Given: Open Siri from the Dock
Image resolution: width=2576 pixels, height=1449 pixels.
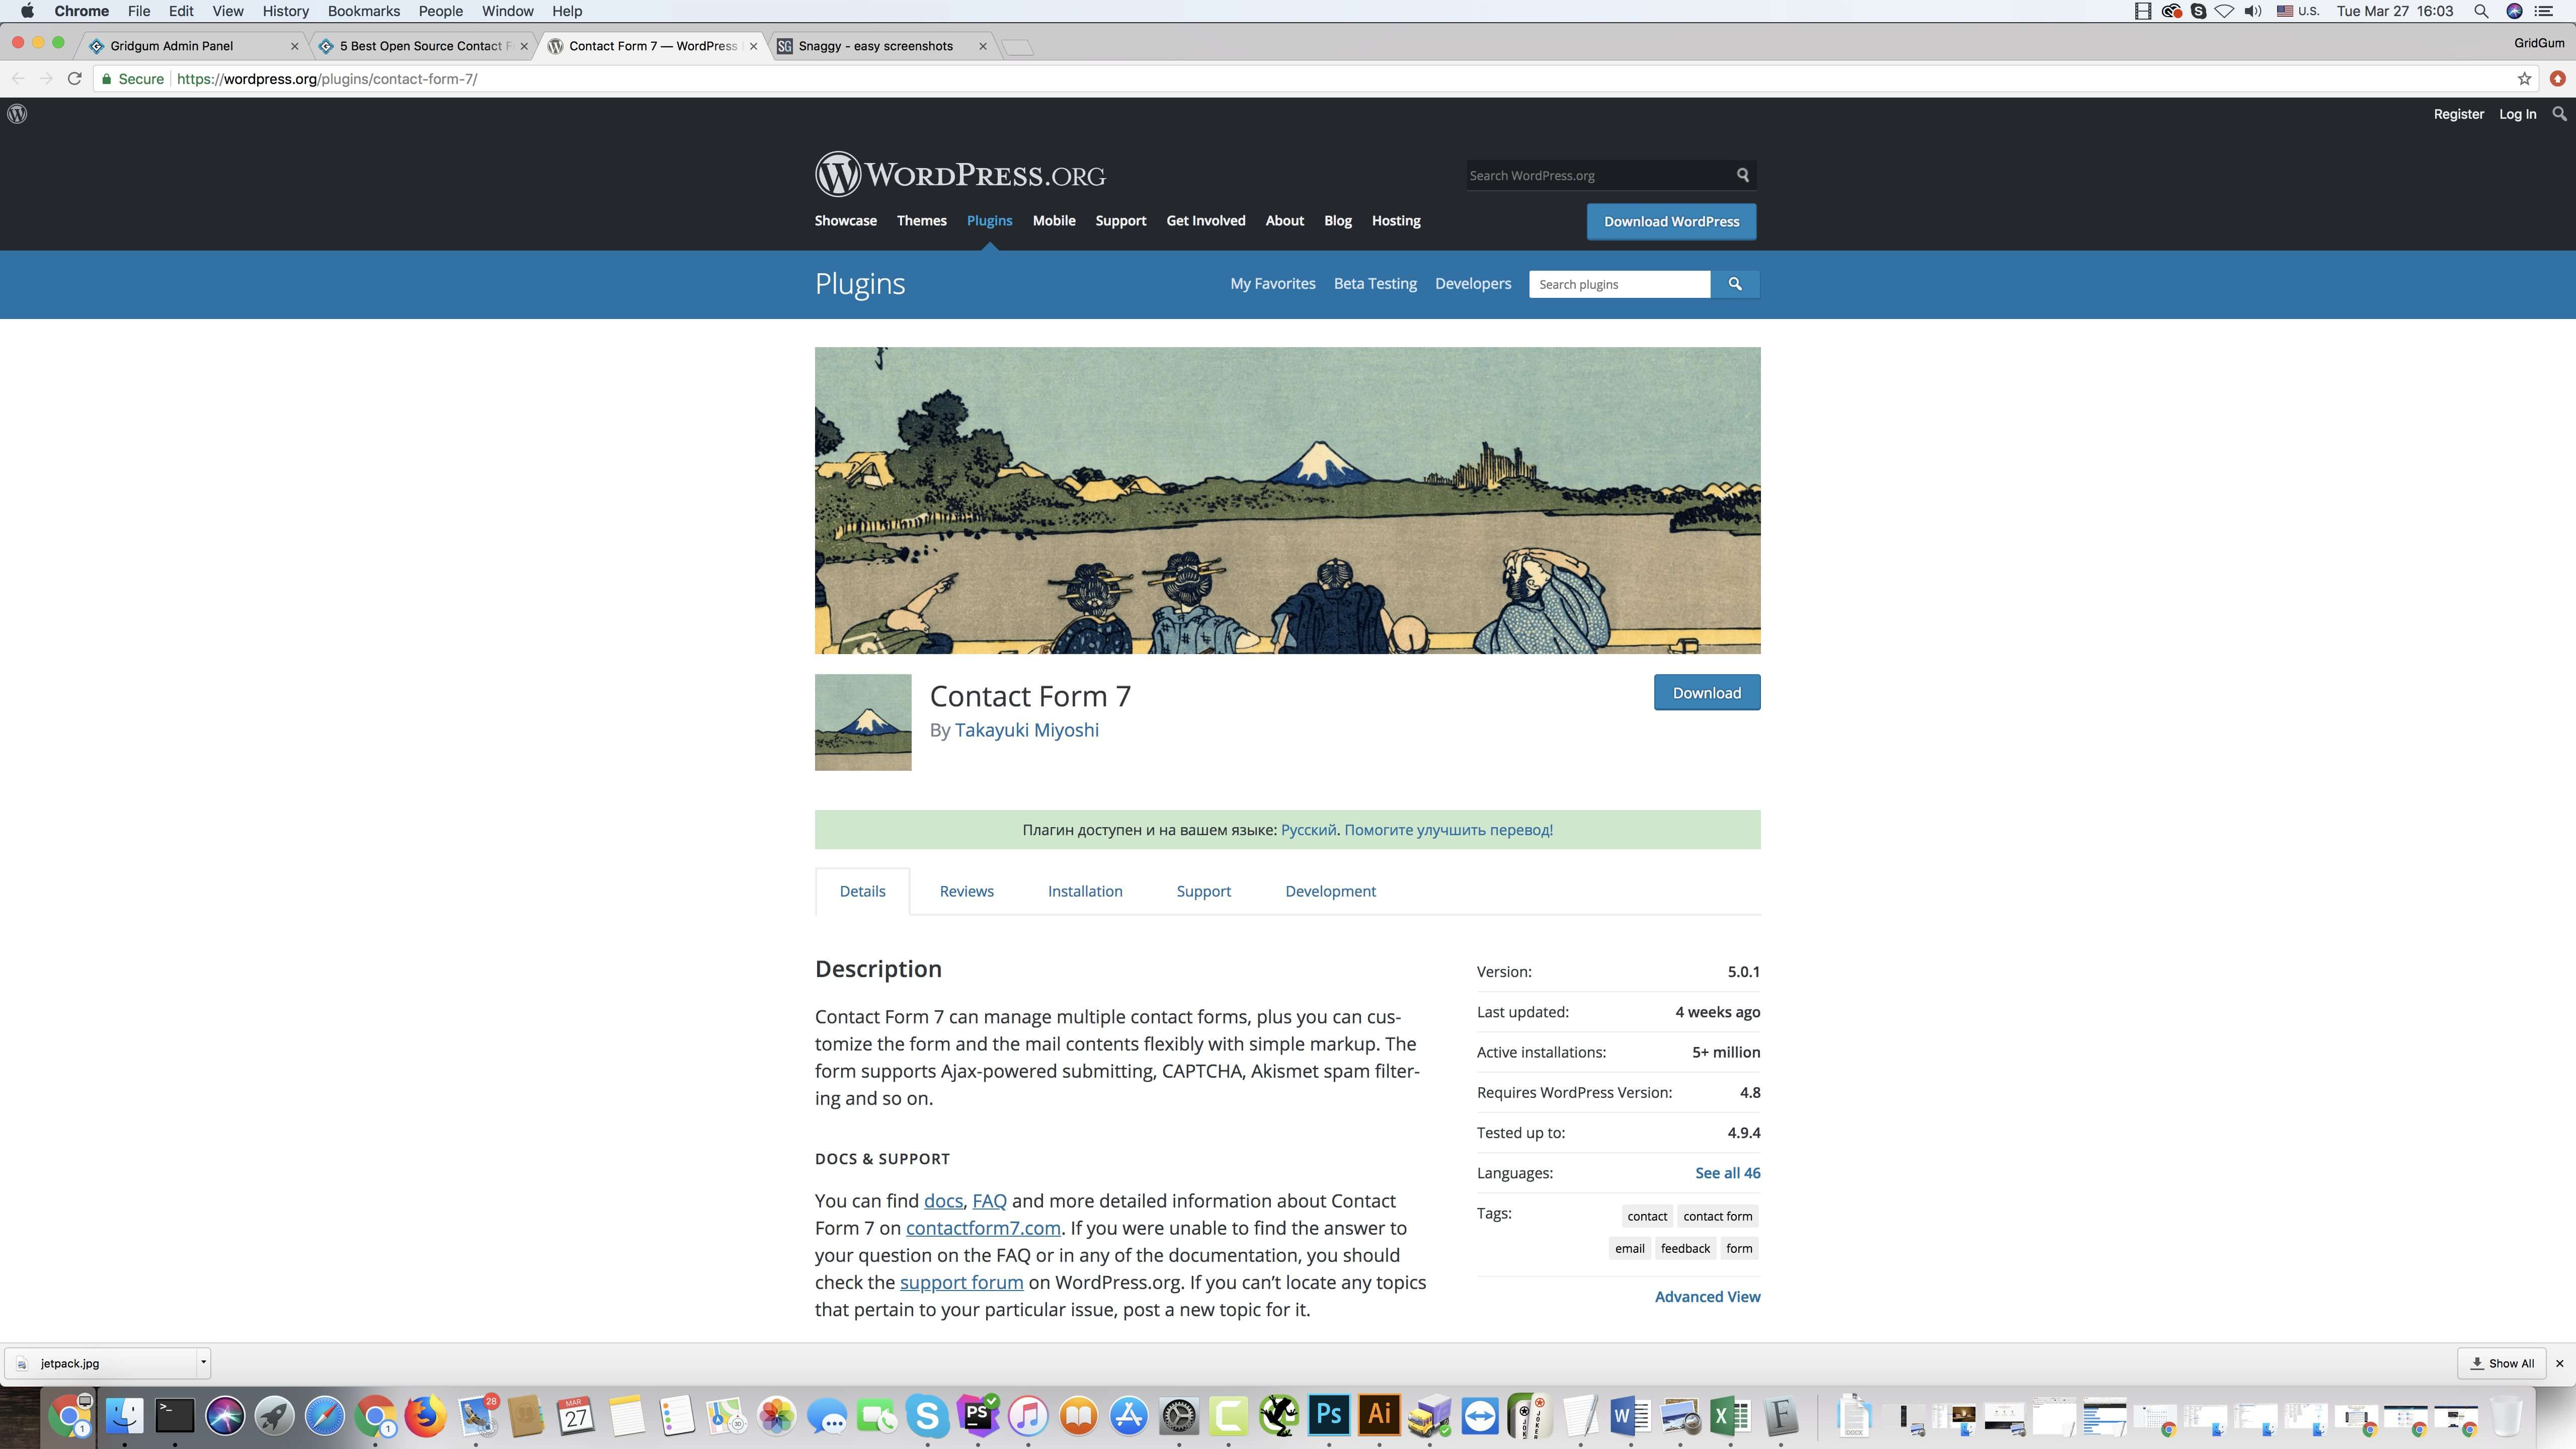Looking at the screenshot, I should click(225, 1416).
